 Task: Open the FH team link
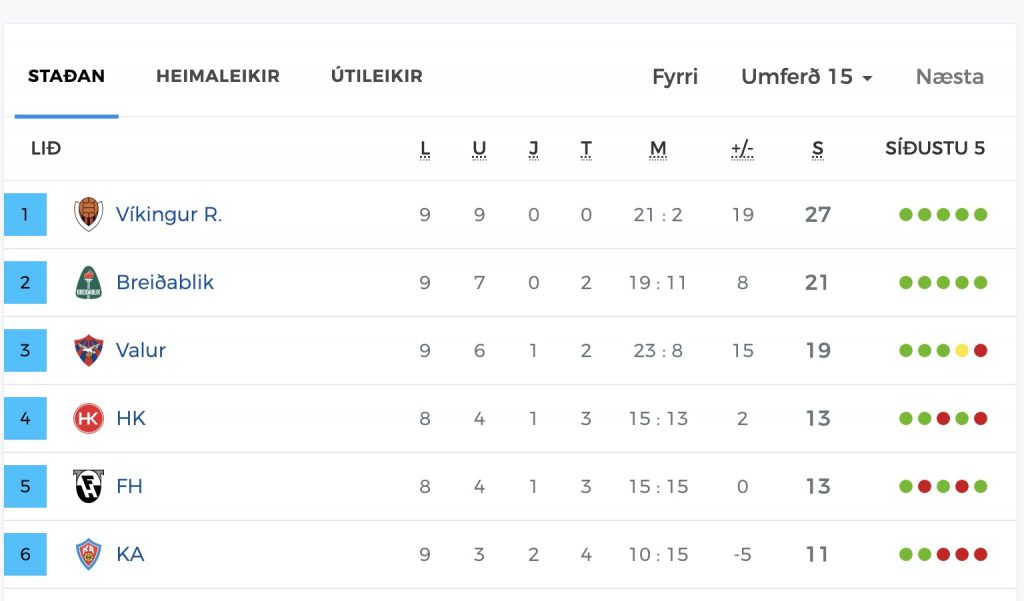point(129,486)
